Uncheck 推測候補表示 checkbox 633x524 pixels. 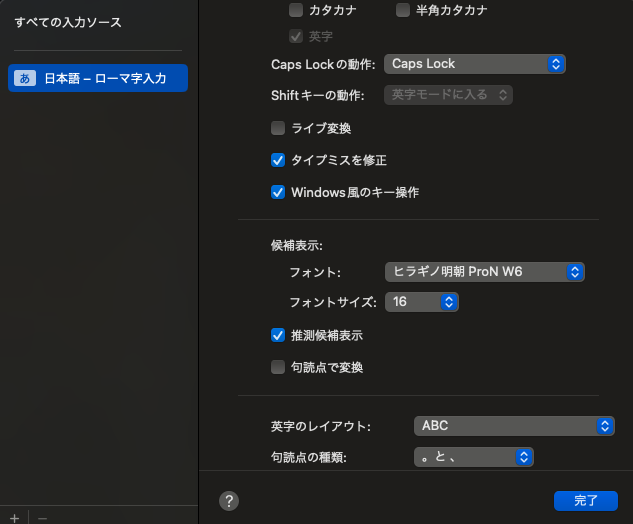coord(278,335)
